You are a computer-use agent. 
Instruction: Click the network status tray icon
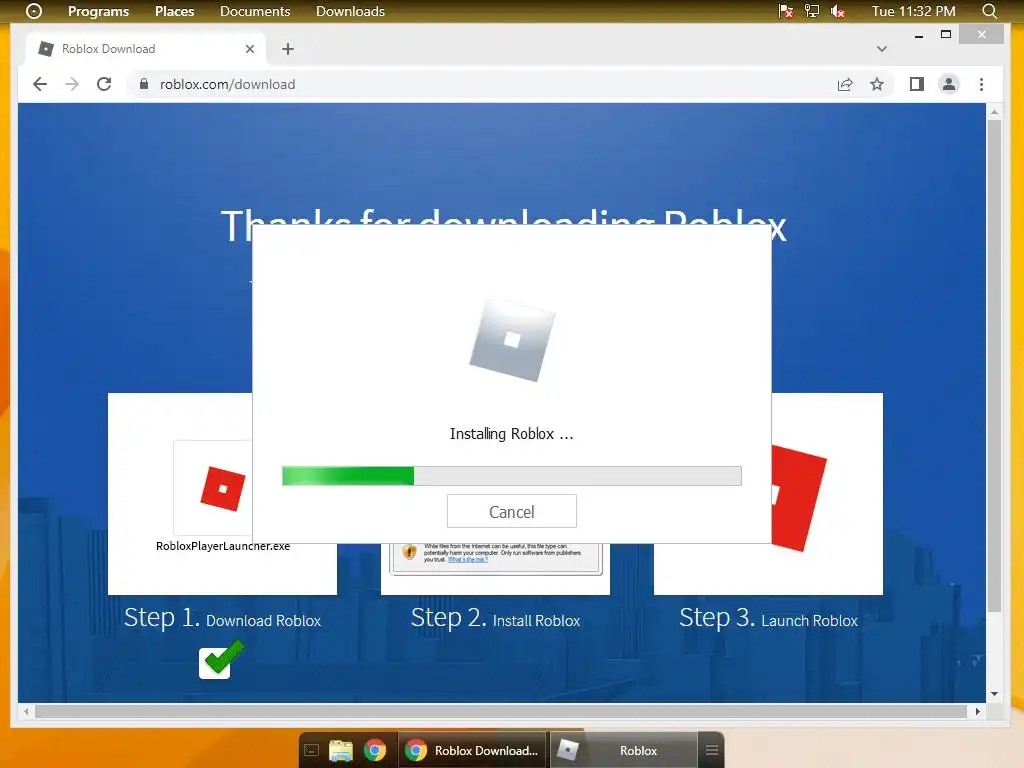point(812,11)
